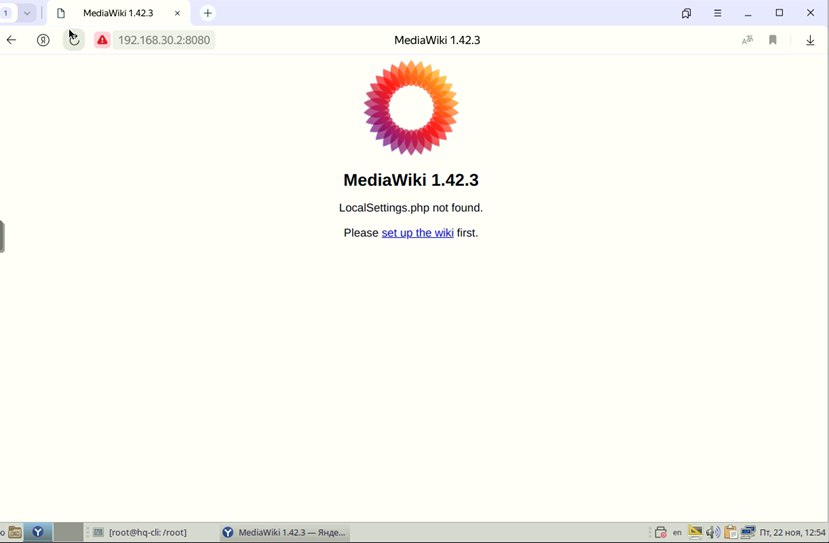
Task: Open the browser hamburger menu
Action: click(717, 13)
